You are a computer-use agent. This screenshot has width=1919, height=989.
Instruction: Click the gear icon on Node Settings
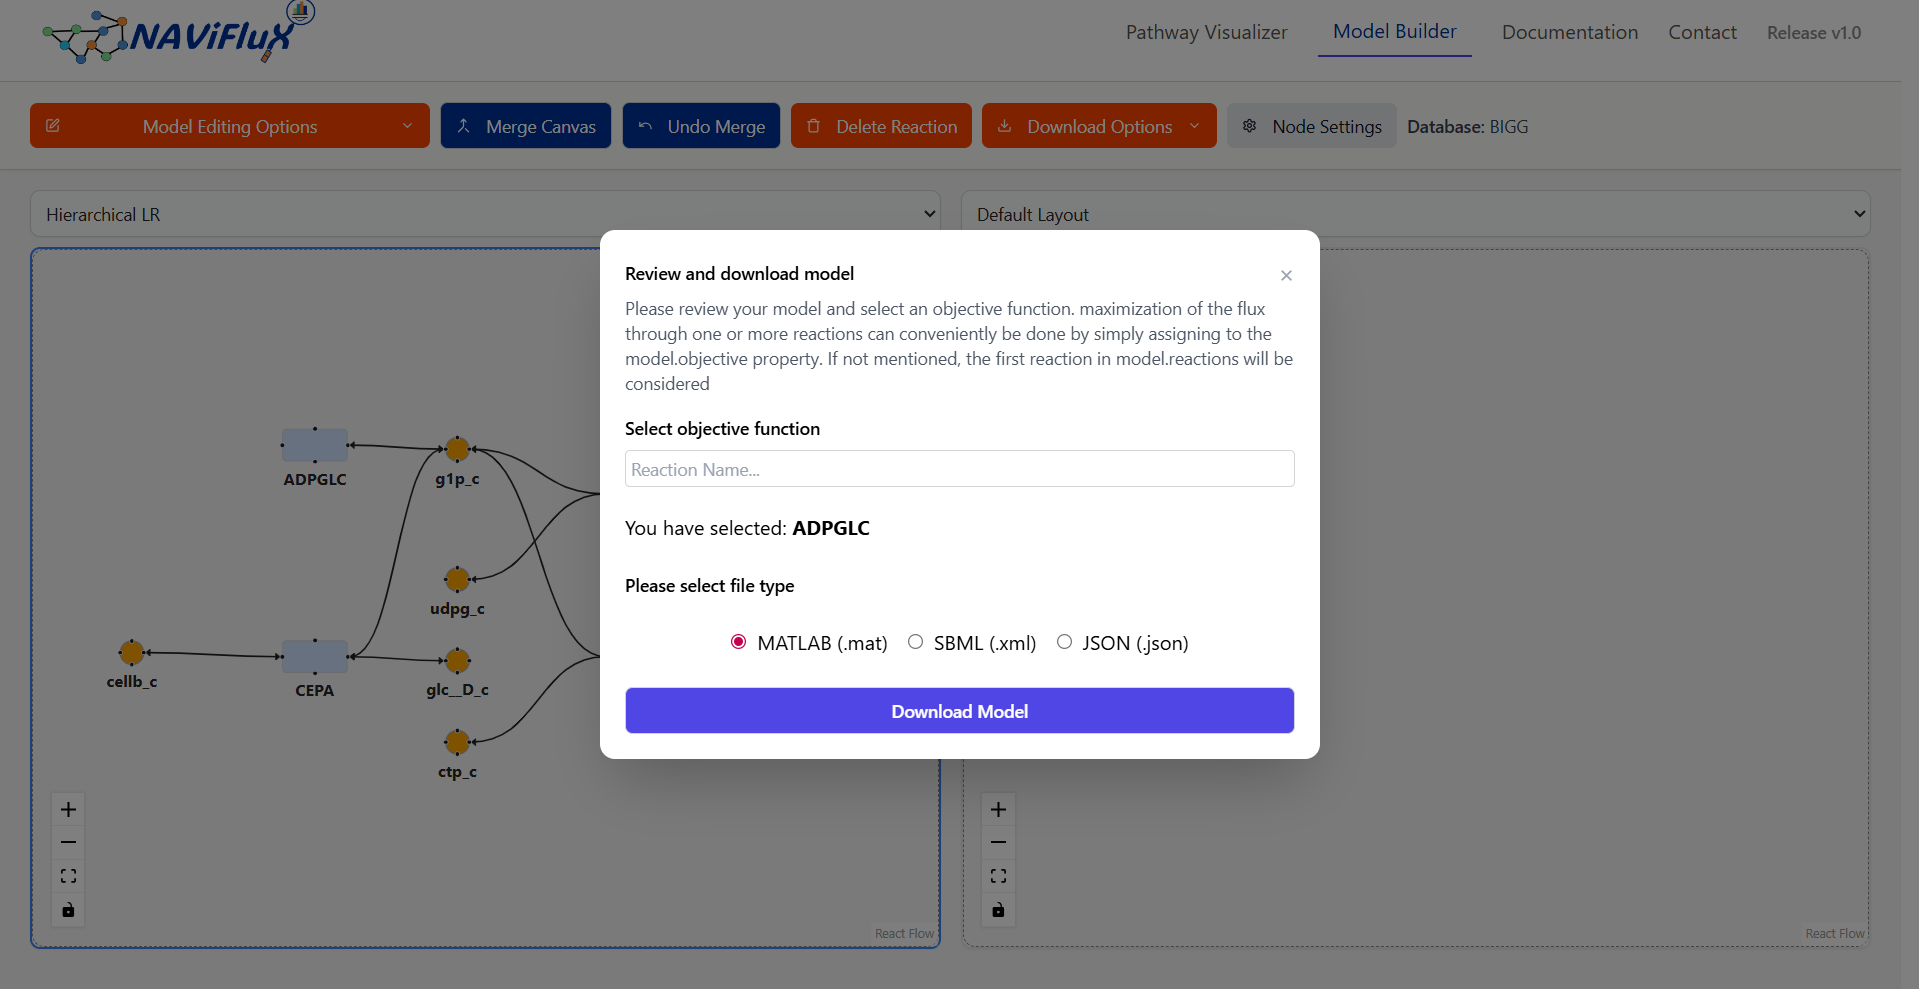click(1249, 126)
